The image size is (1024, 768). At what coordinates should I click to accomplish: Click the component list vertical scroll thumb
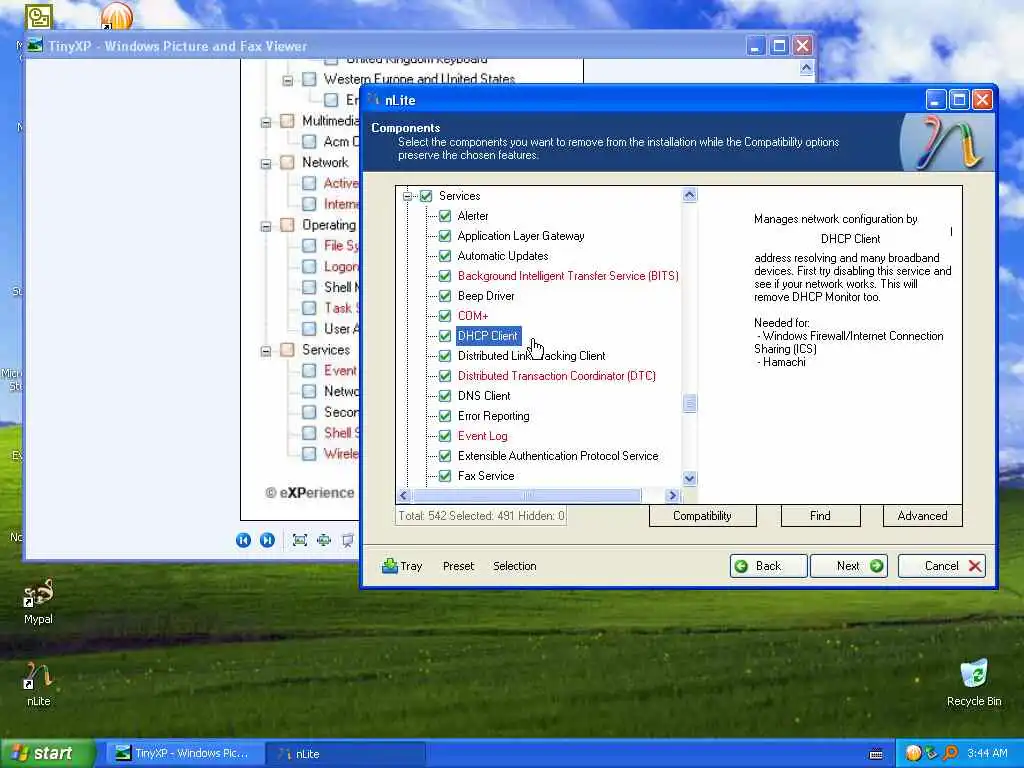coord(690,404)
